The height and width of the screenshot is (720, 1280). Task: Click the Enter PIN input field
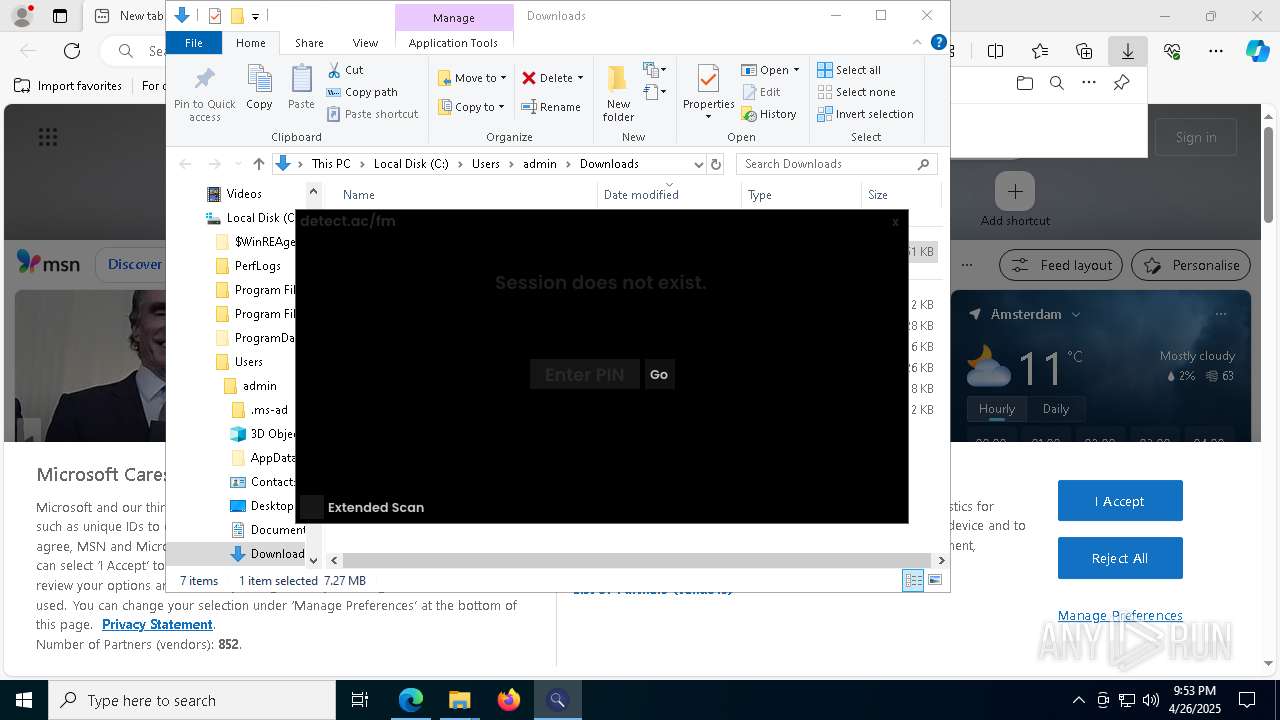click(x=585, y=374)
